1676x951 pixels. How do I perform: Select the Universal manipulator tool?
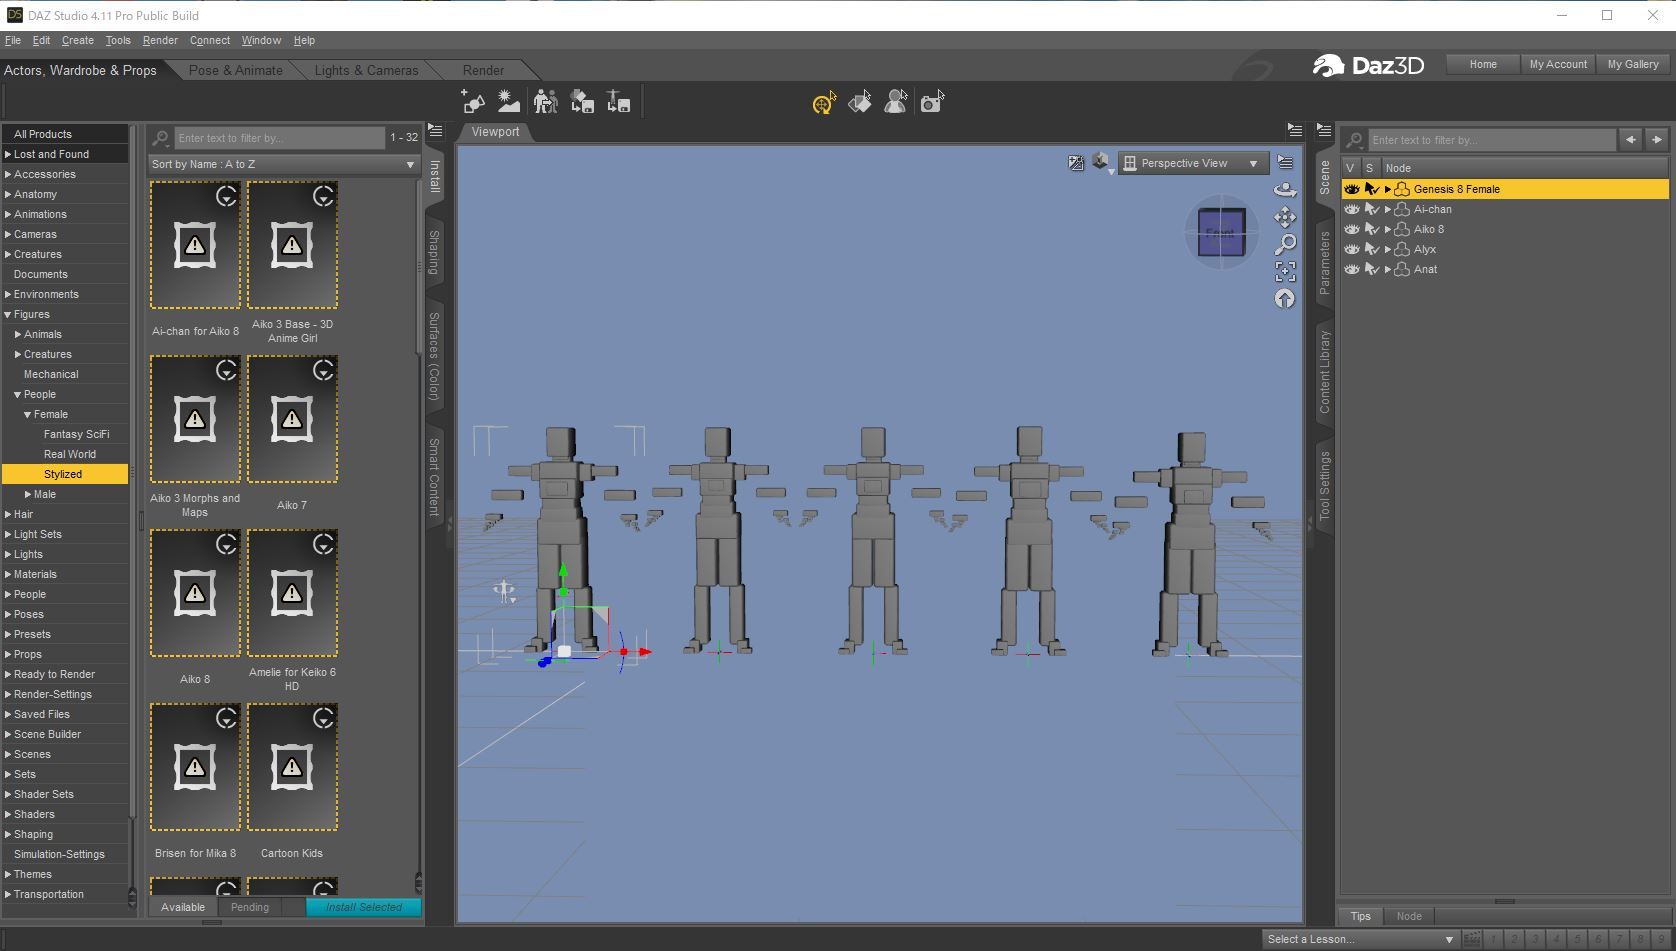click(x=824, y=102)
